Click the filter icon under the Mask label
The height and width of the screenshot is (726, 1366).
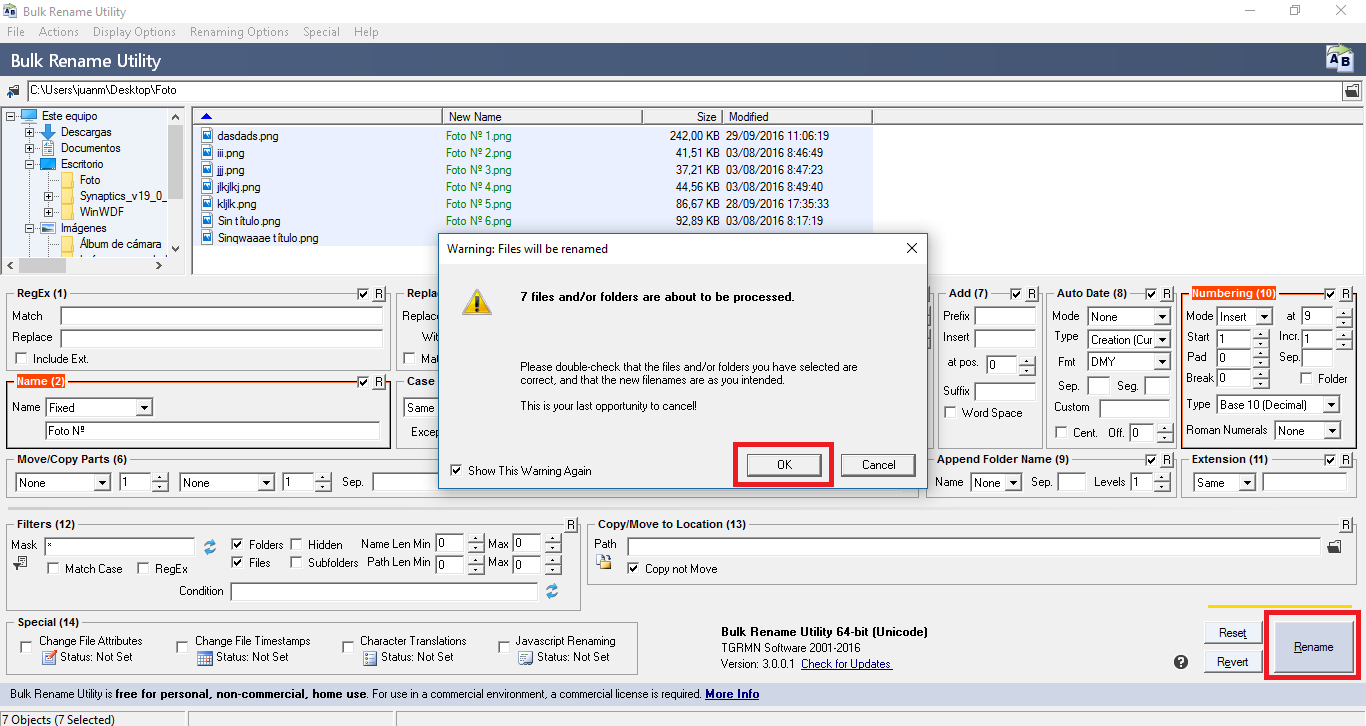(20, 565)
